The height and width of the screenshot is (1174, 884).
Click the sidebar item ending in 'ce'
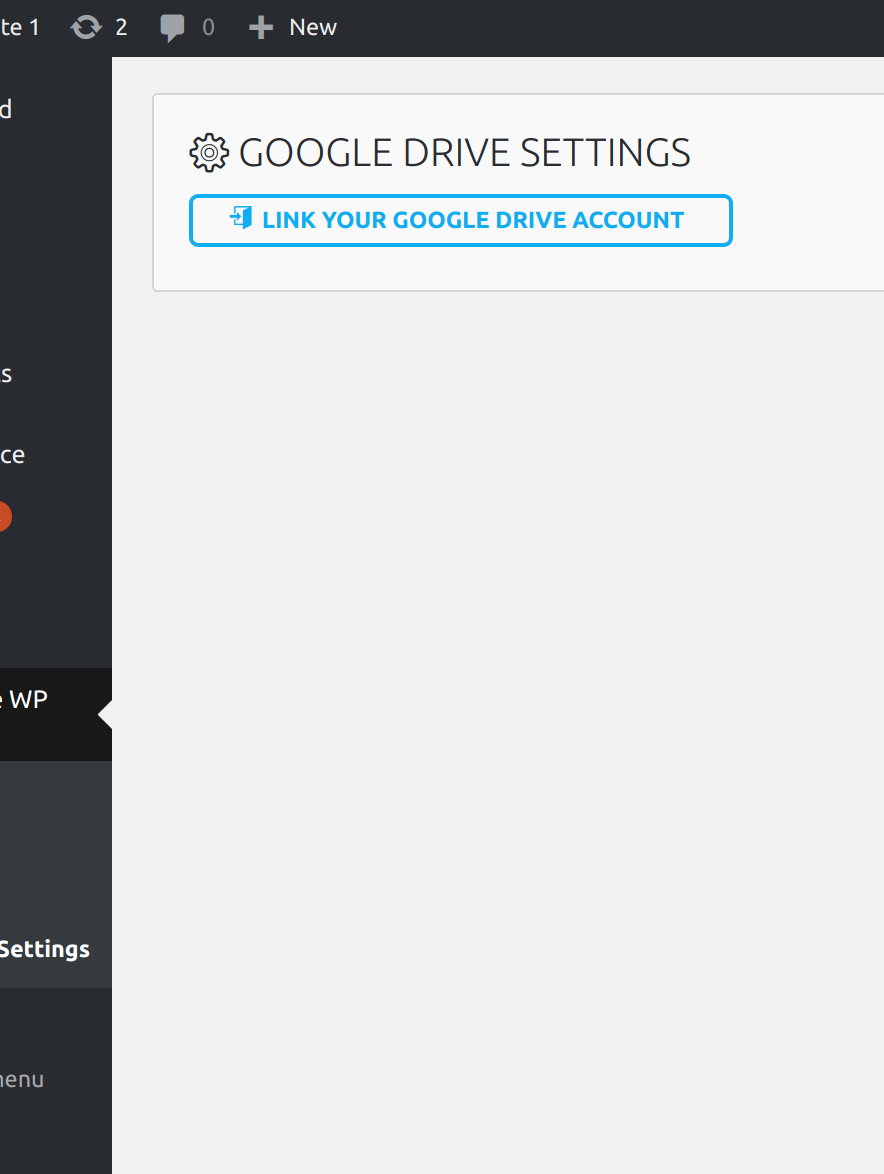click(x=13, y=455)
